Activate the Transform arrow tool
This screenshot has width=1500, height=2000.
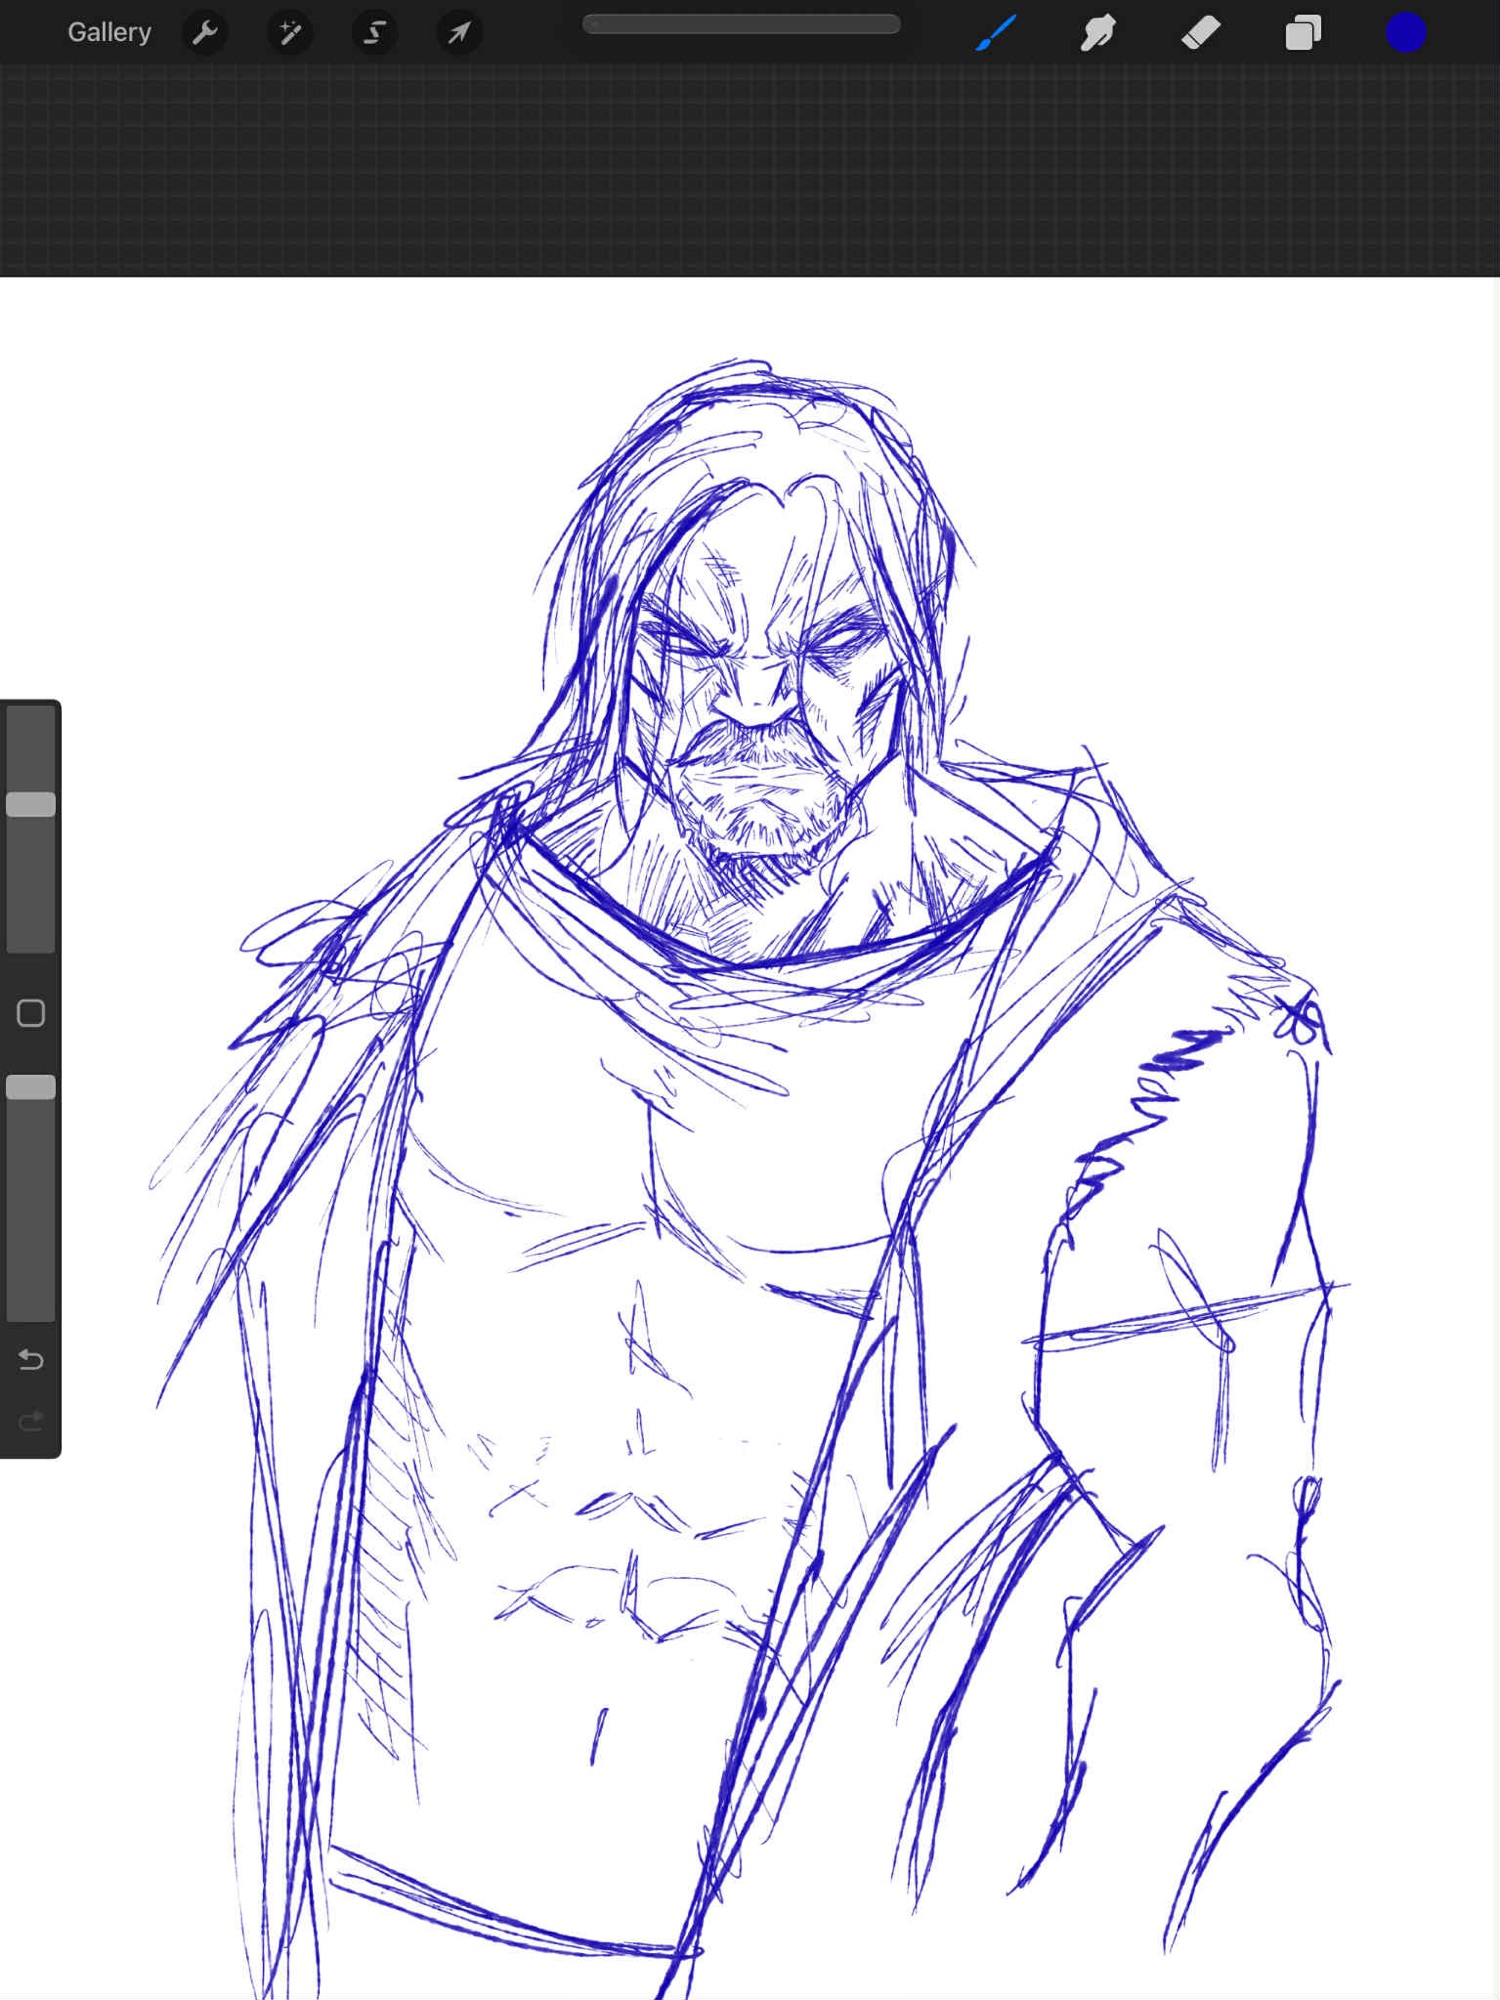459,33
